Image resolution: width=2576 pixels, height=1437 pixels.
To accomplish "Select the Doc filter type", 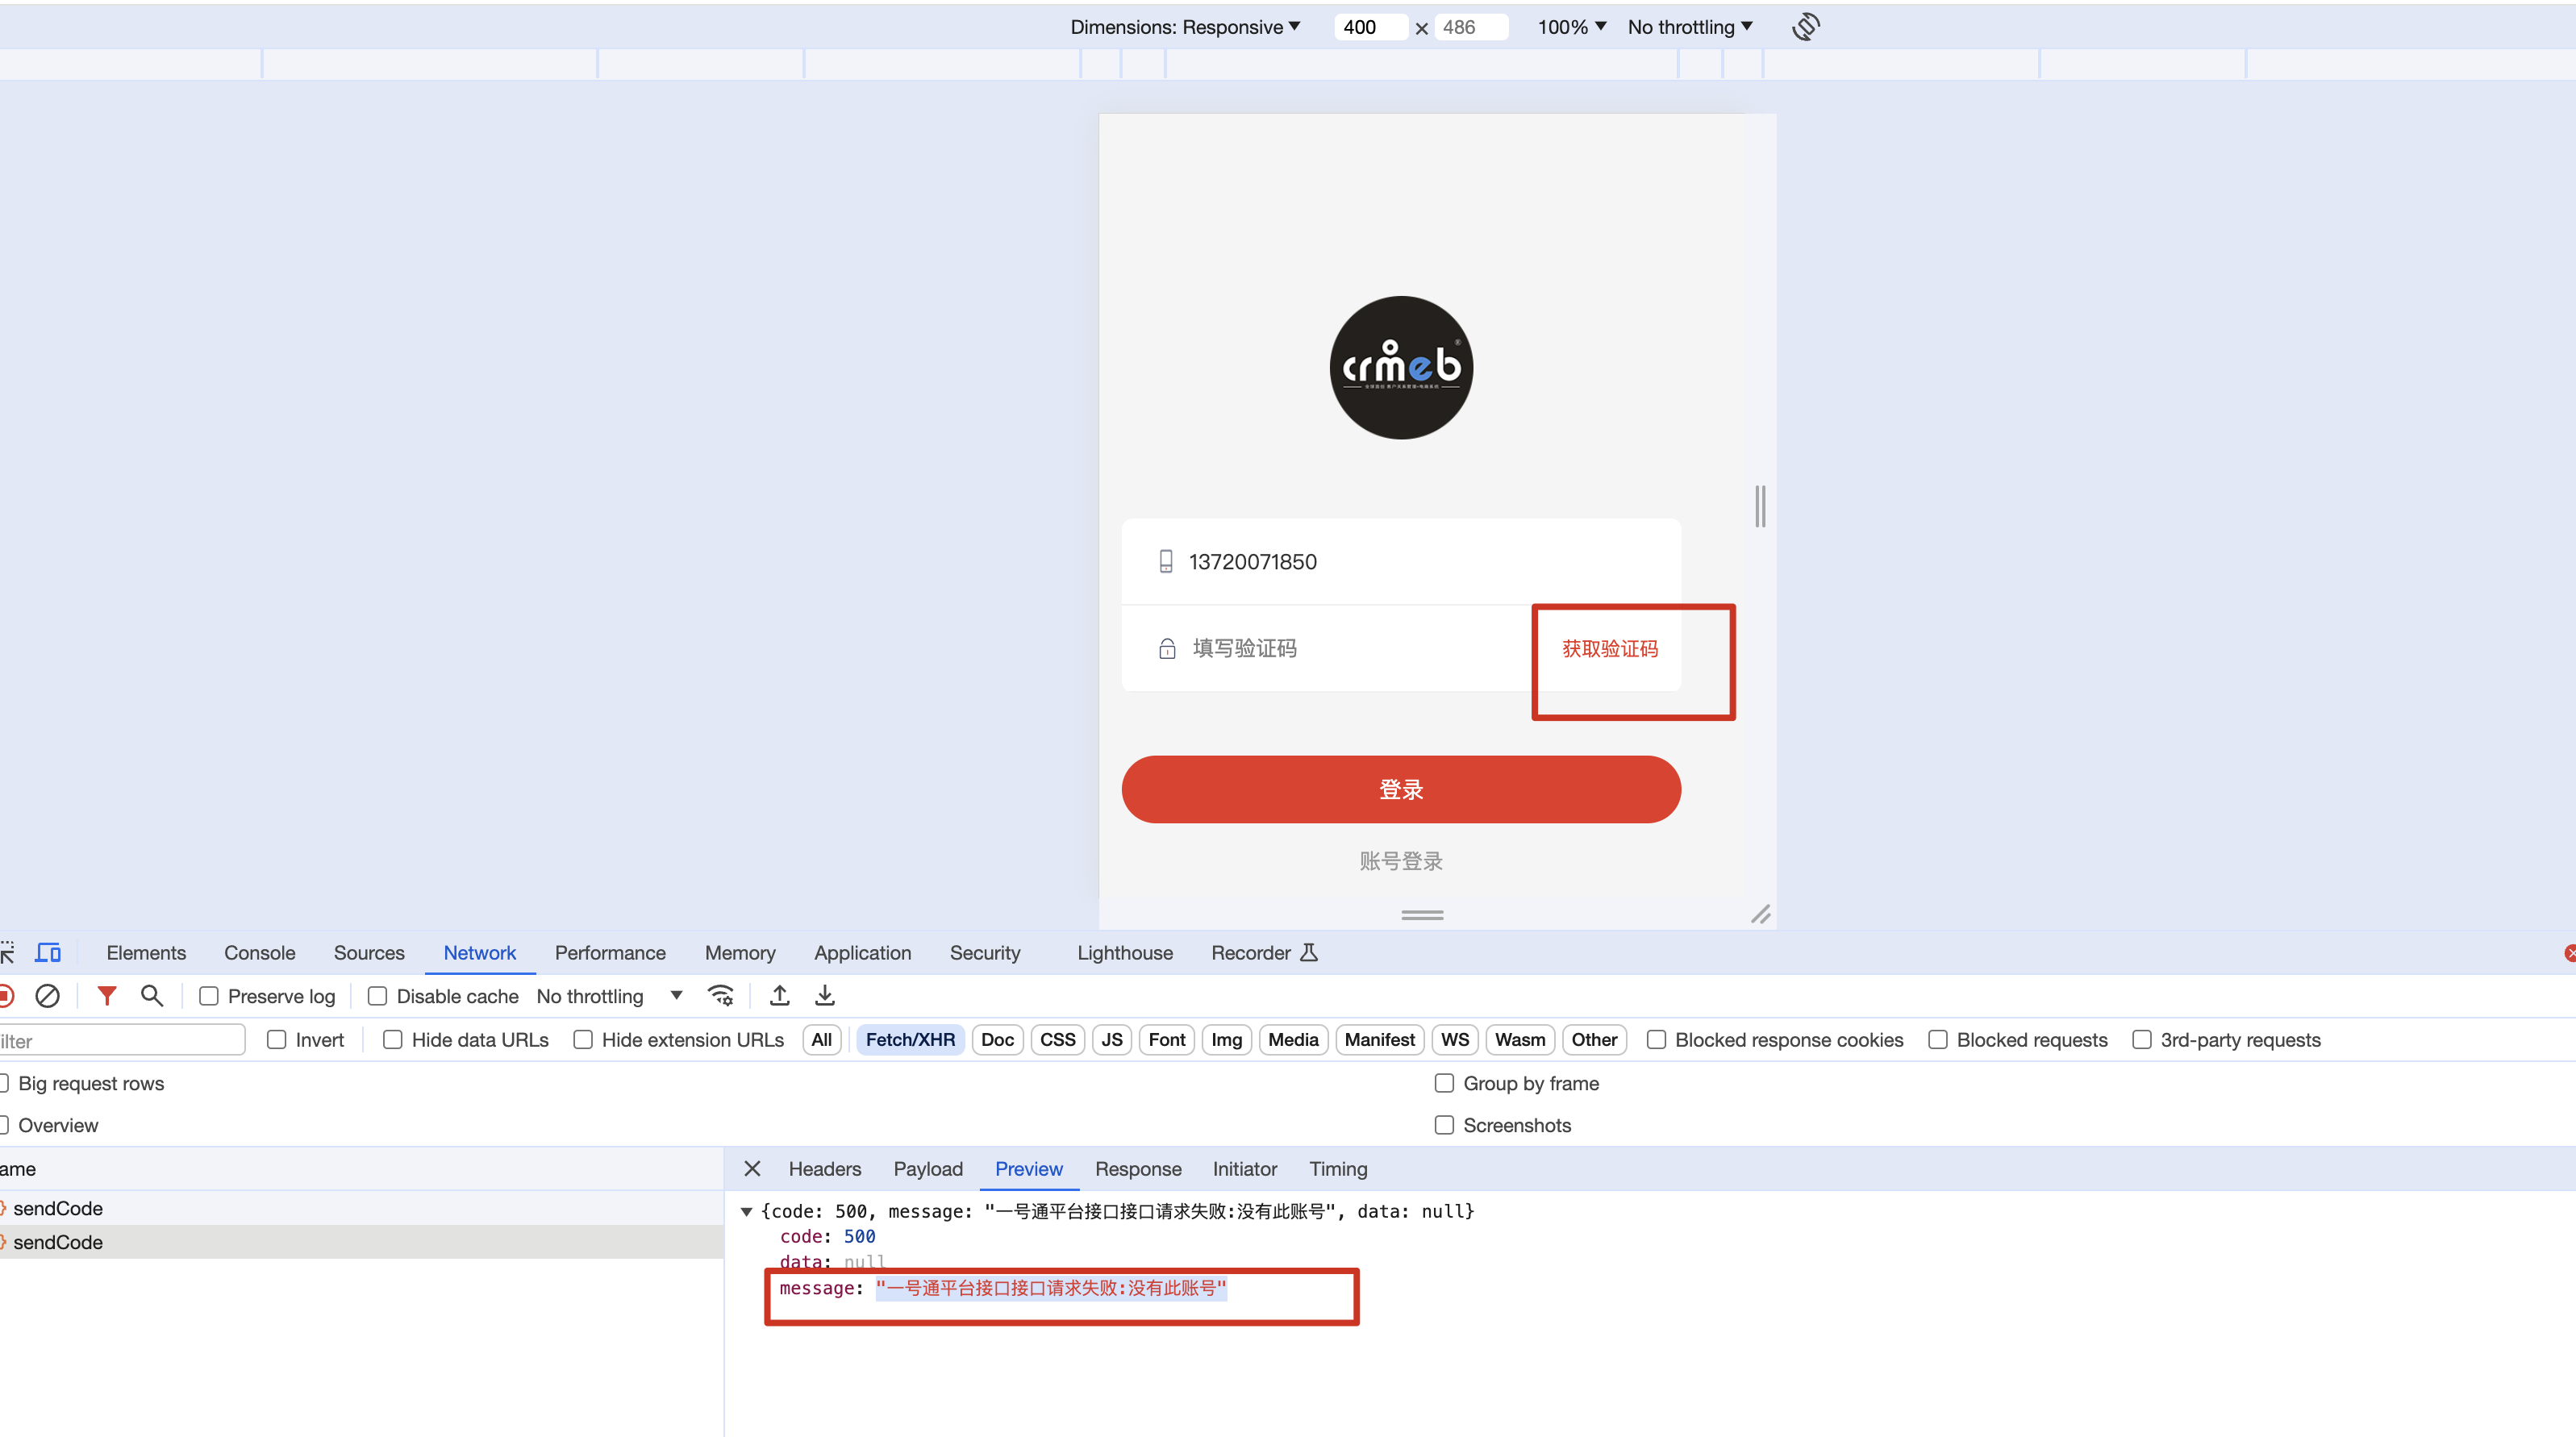I will coord(997,1040).
